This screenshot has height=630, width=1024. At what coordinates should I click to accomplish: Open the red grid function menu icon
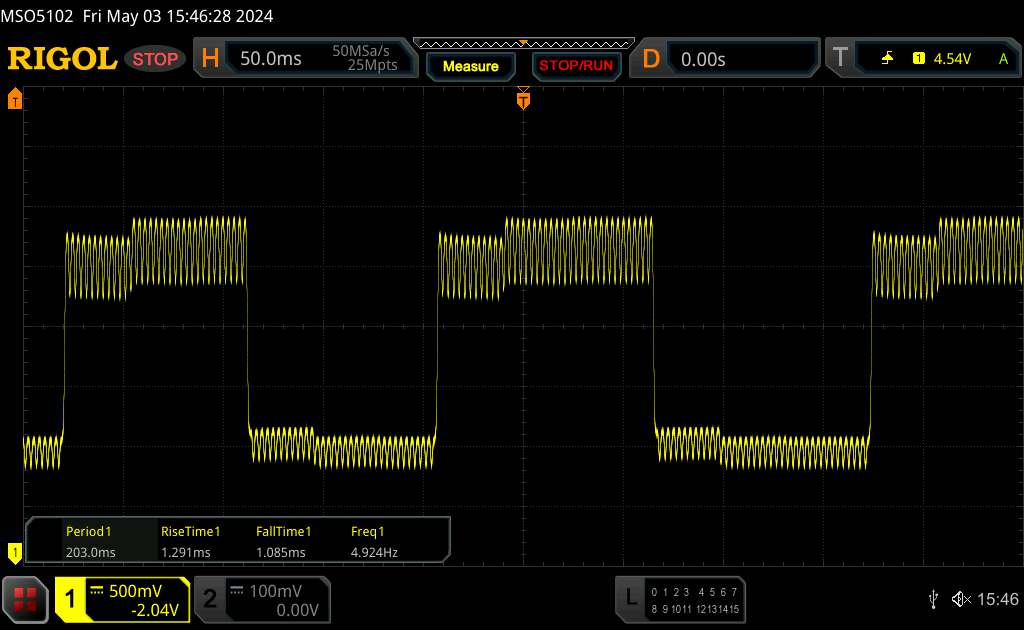[26, 598]
